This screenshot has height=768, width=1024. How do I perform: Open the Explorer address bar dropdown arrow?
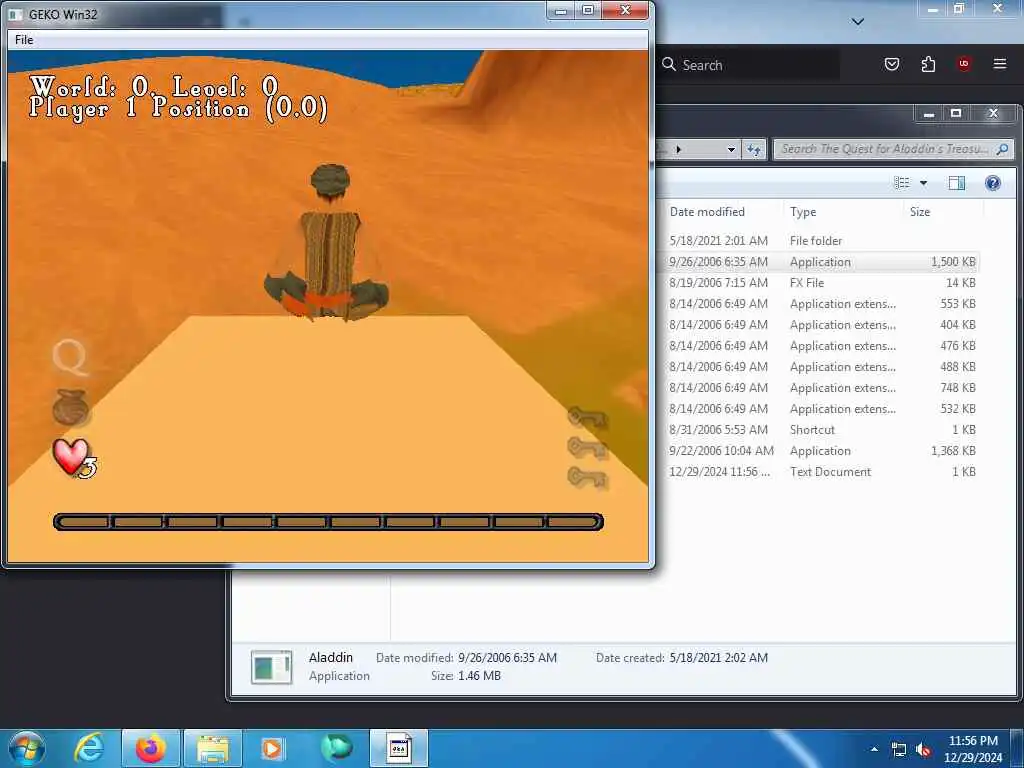coord(731,150)
